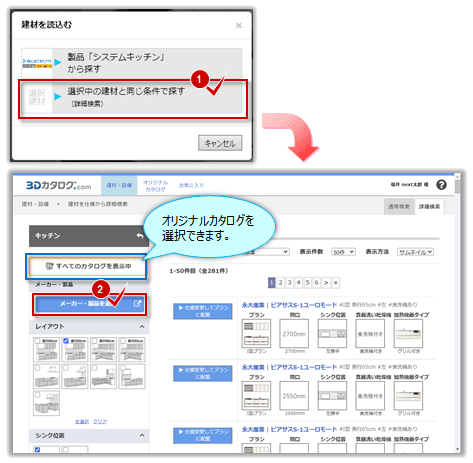Click the catalog icon in すべてのカタログを表示中

coord(49,266)
